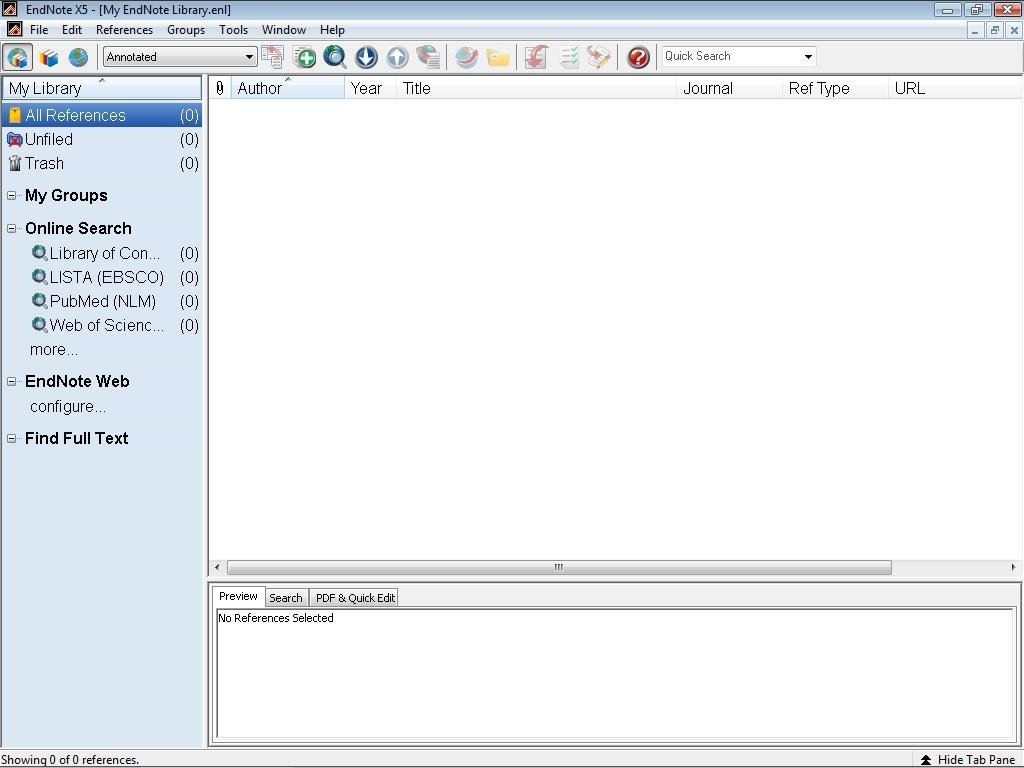The height and width of the screenshot is (768, 1024).
Task: Click the Insert Citation red-arrow icon
Action: [x=536, y=57]
